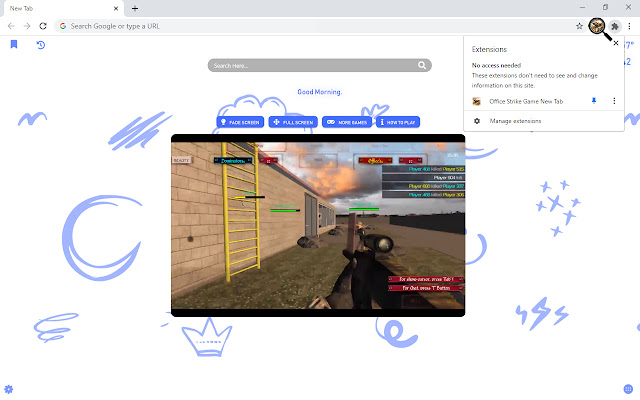Close the Extensions popup
Image resolution: width=640 pixels, height=400 pixels.
coord(616,43)
